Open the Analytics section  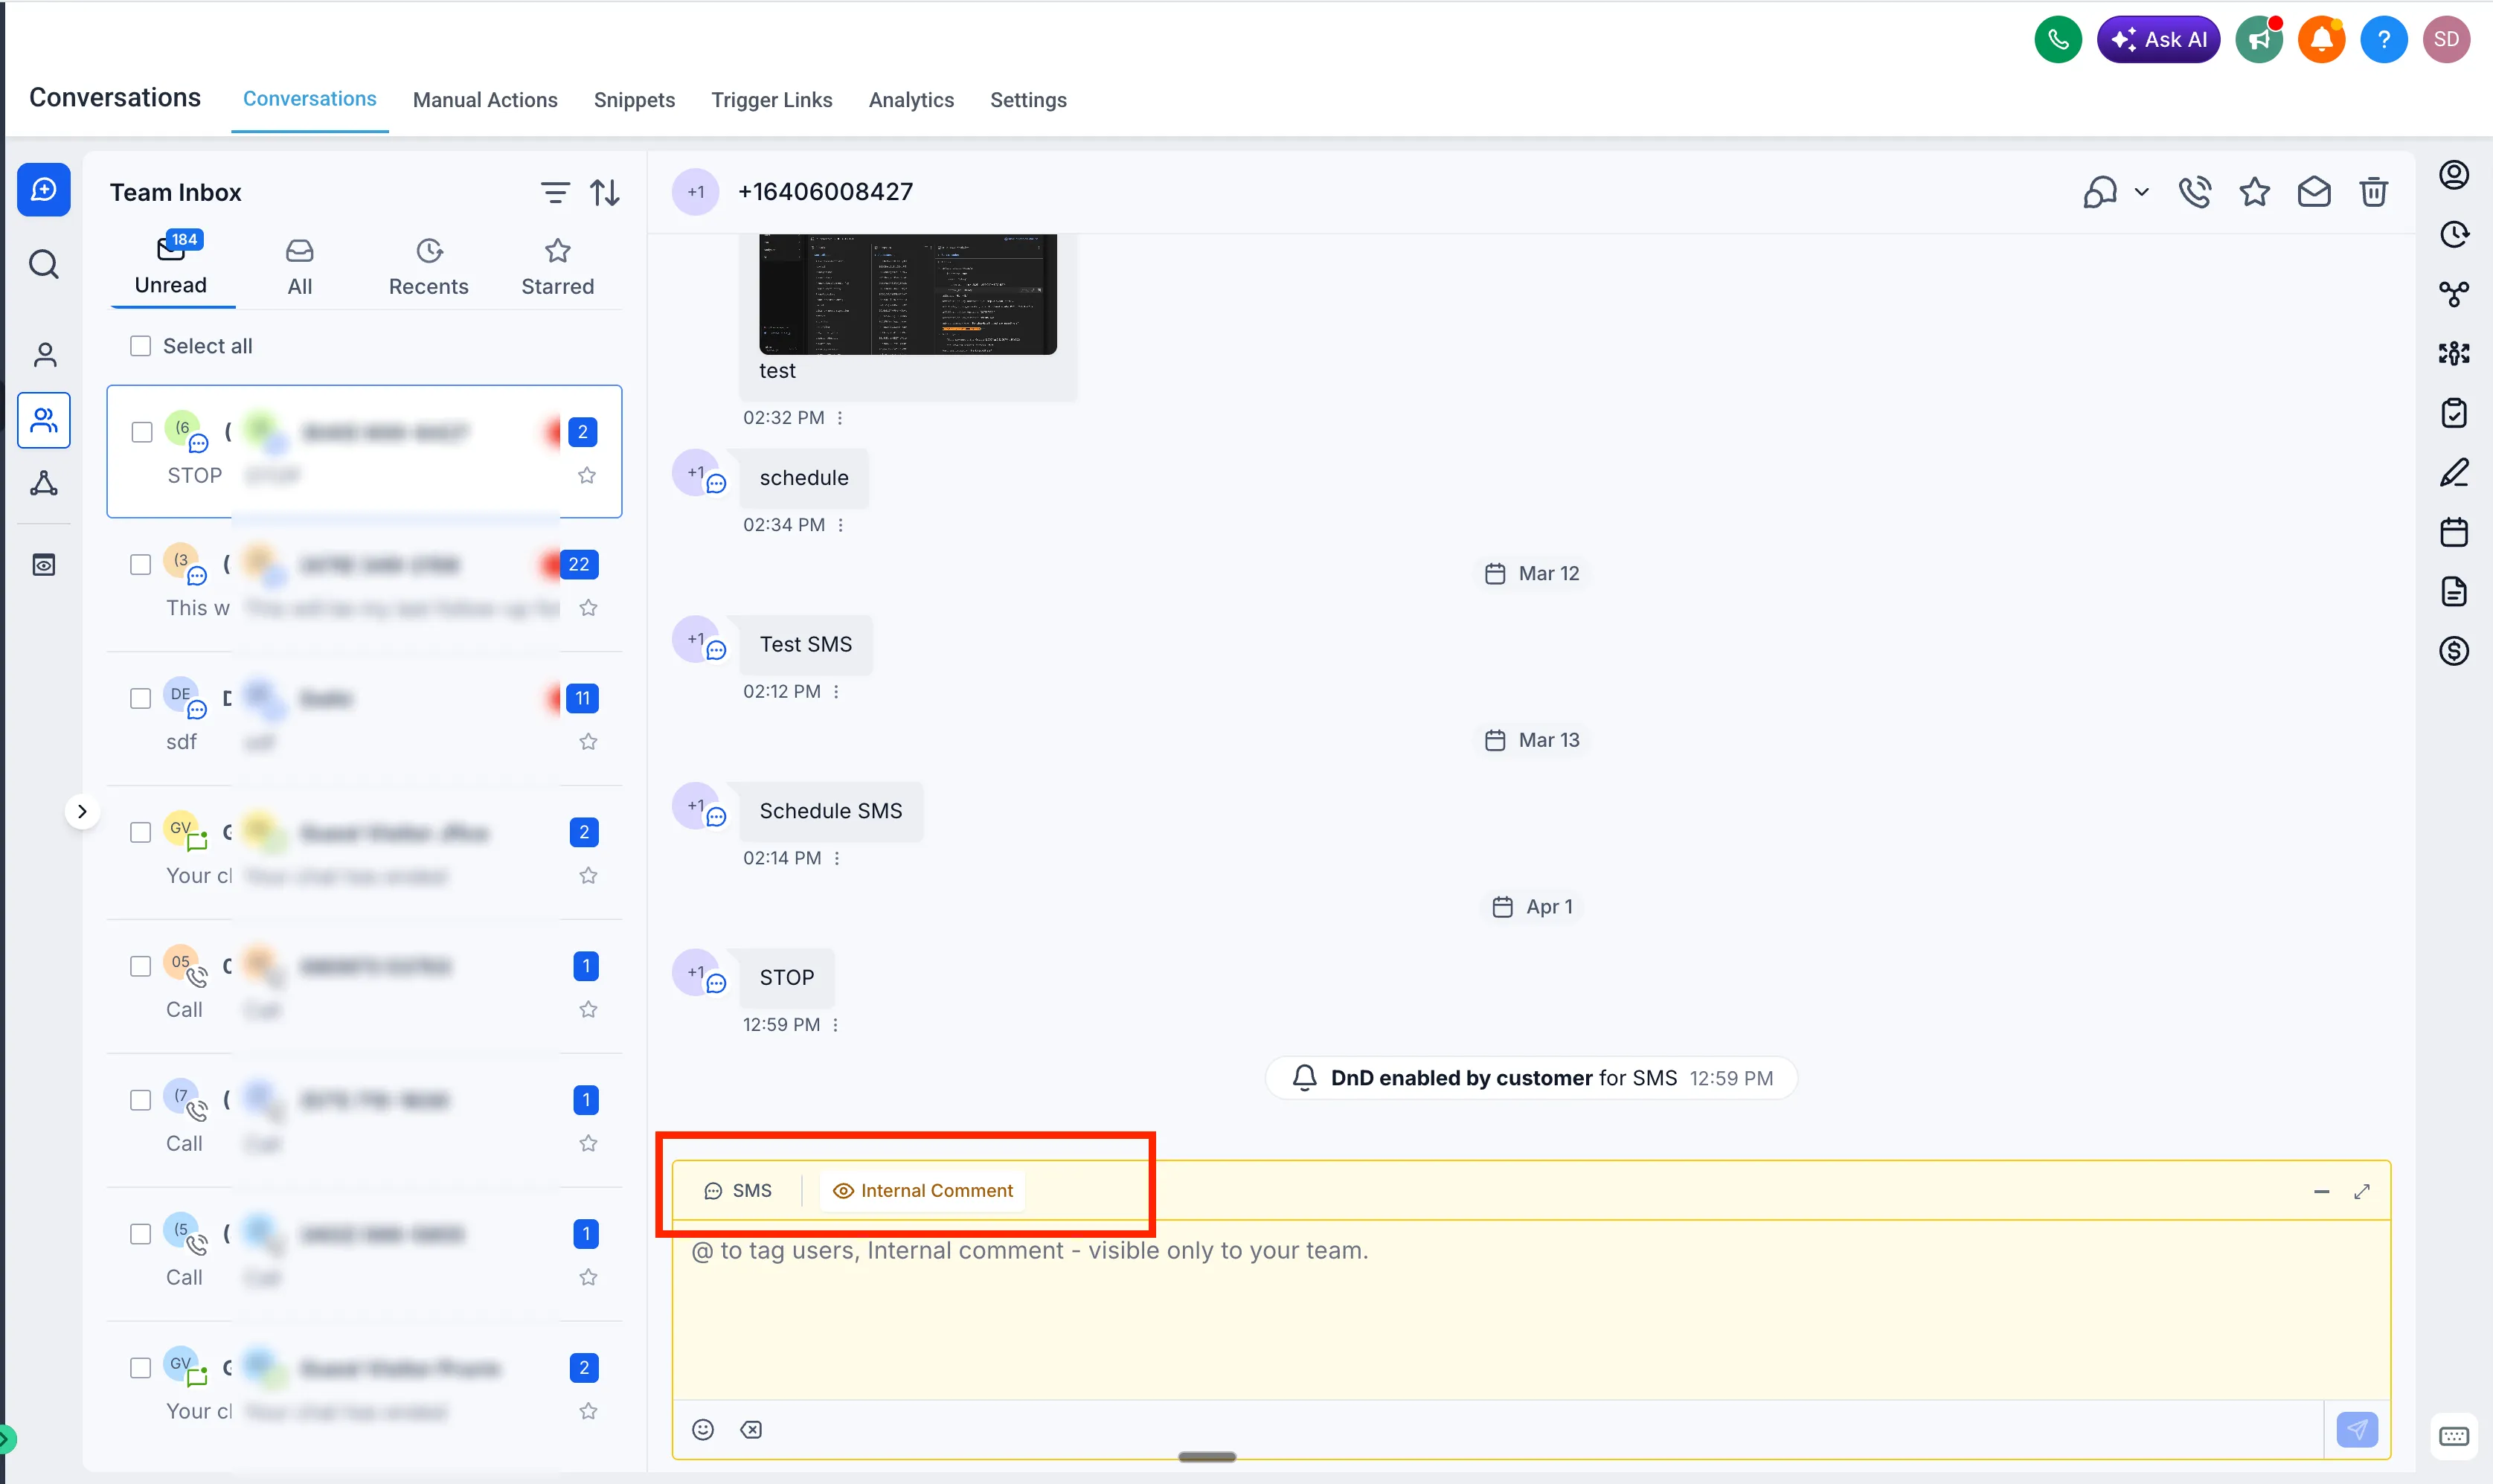[910, 100]
